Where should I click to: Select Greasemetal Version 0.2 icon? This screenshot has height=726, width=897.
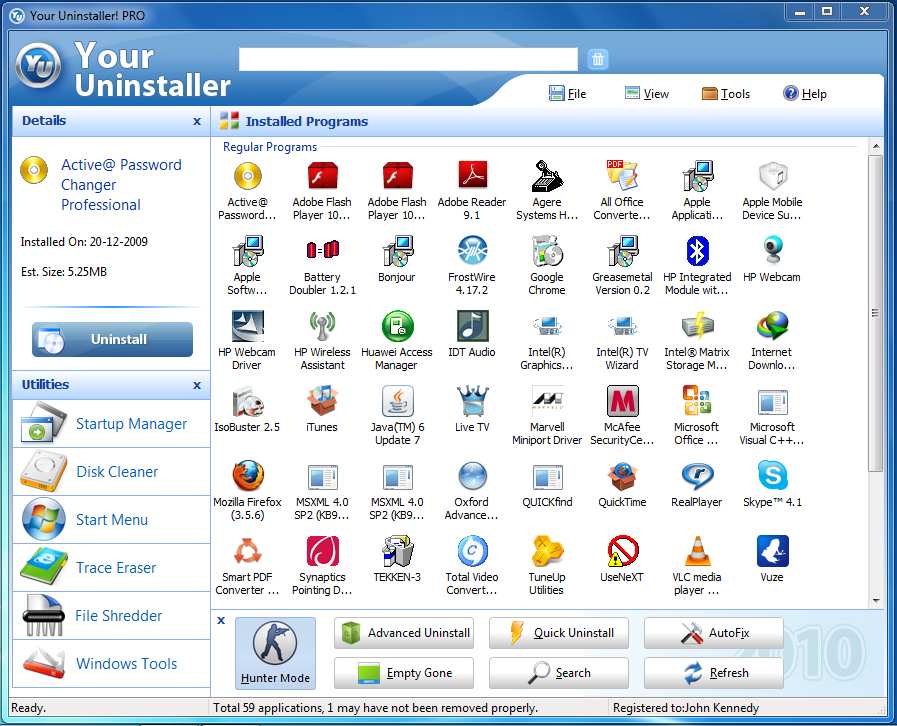tap(622, 251)
